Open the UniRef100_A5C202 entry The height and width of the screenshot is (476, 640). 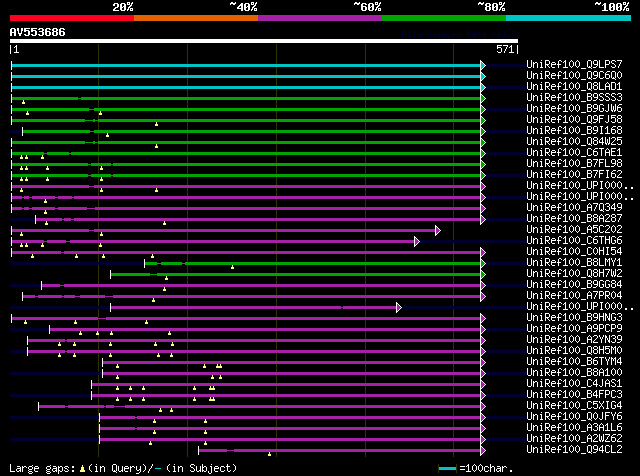[x=574, y=230]
